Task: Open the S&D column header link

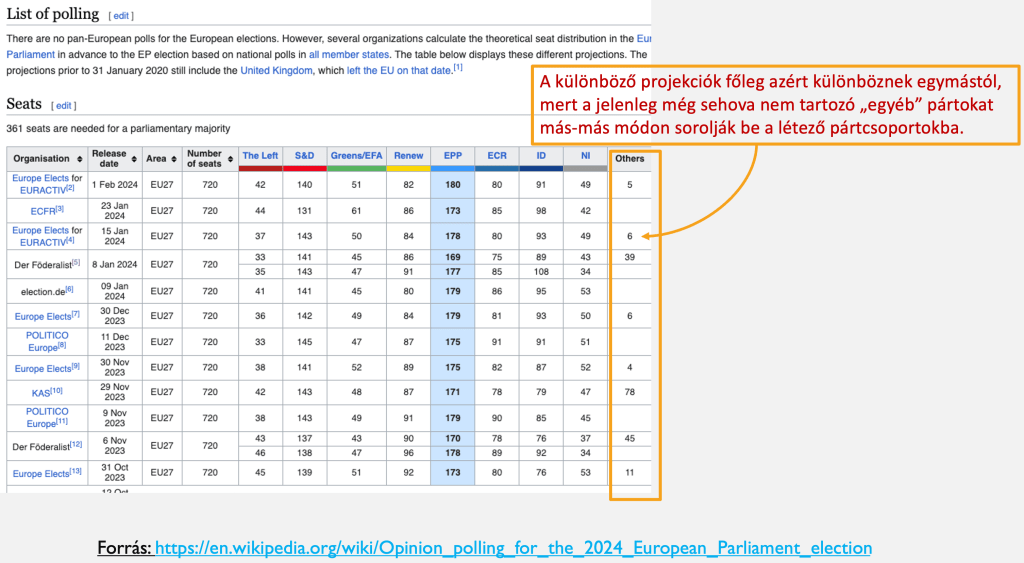Action: (x=304, y=156)
